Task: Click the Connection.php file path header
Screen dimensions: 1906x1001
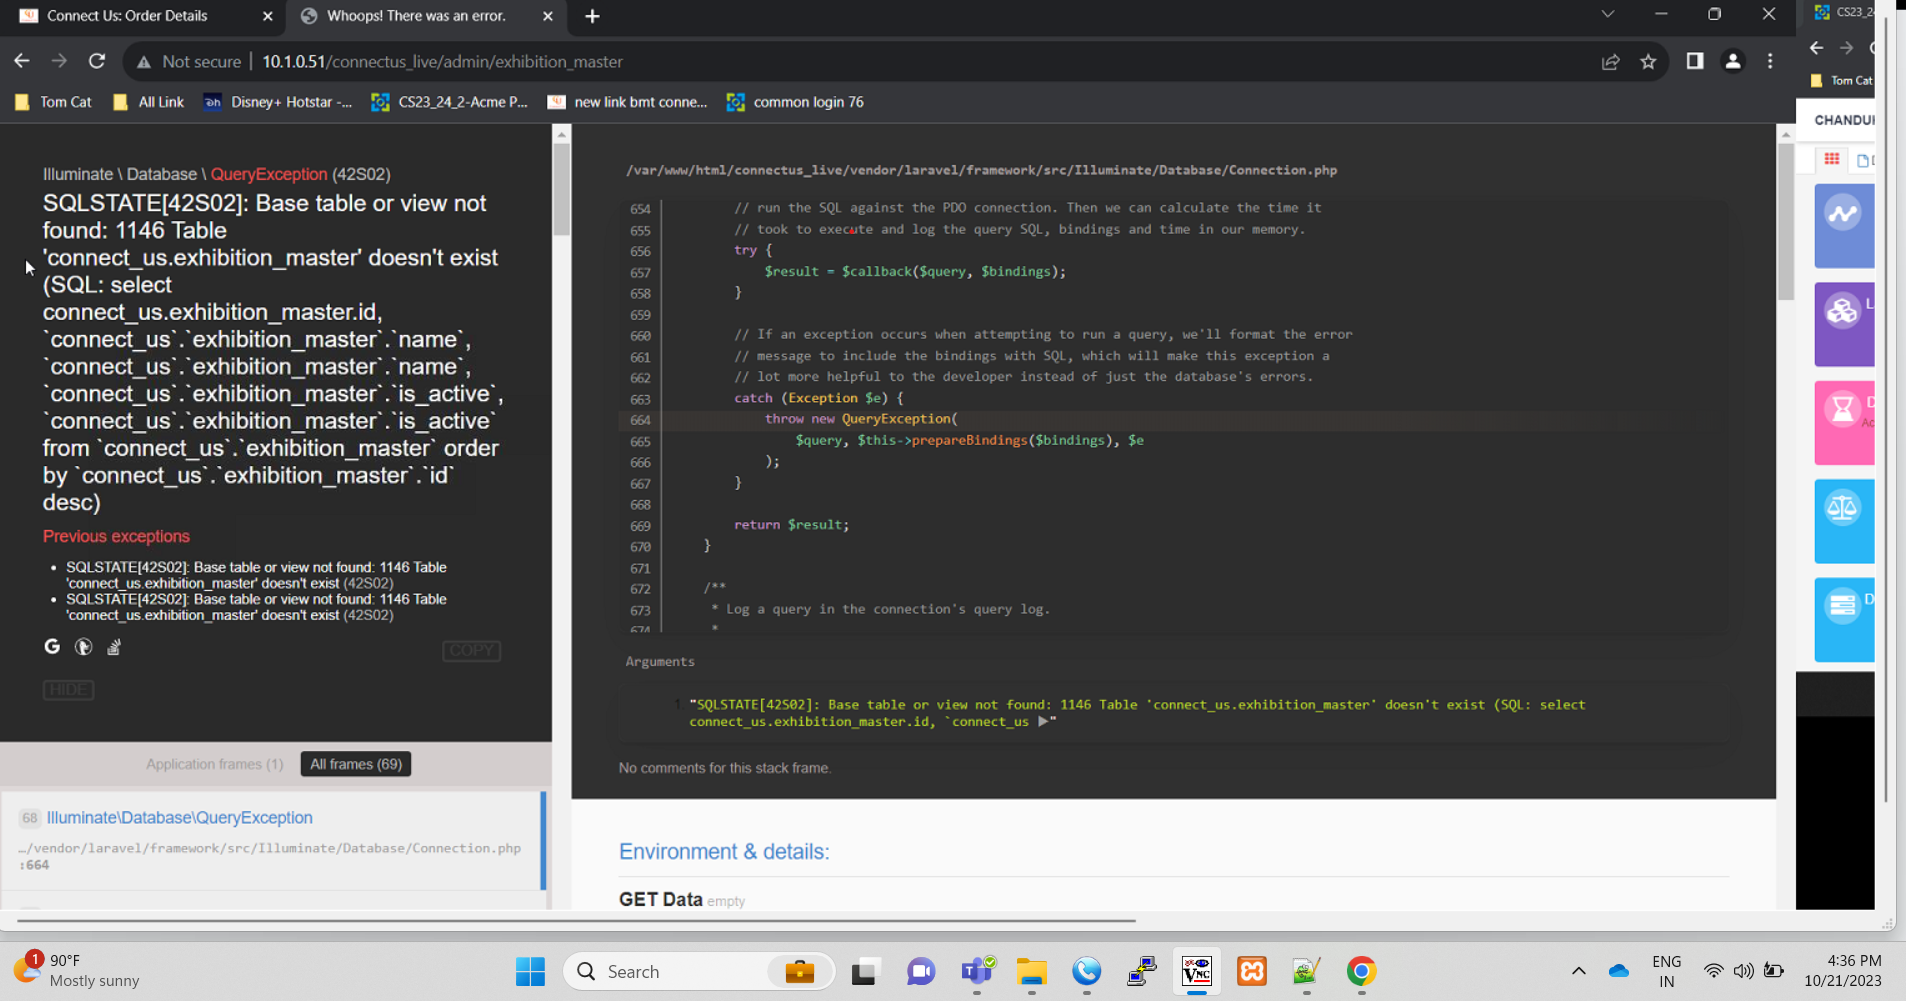Action: [981, 170]
